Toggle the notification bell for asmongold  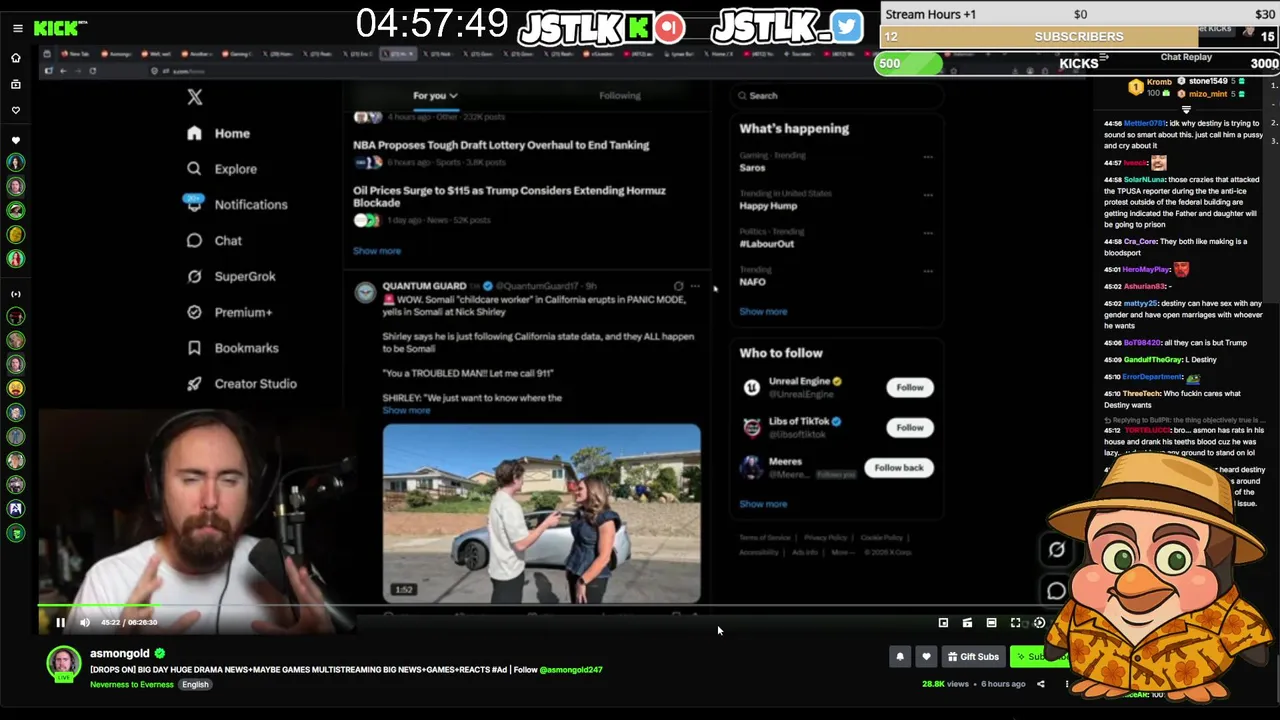coord(900,657)
